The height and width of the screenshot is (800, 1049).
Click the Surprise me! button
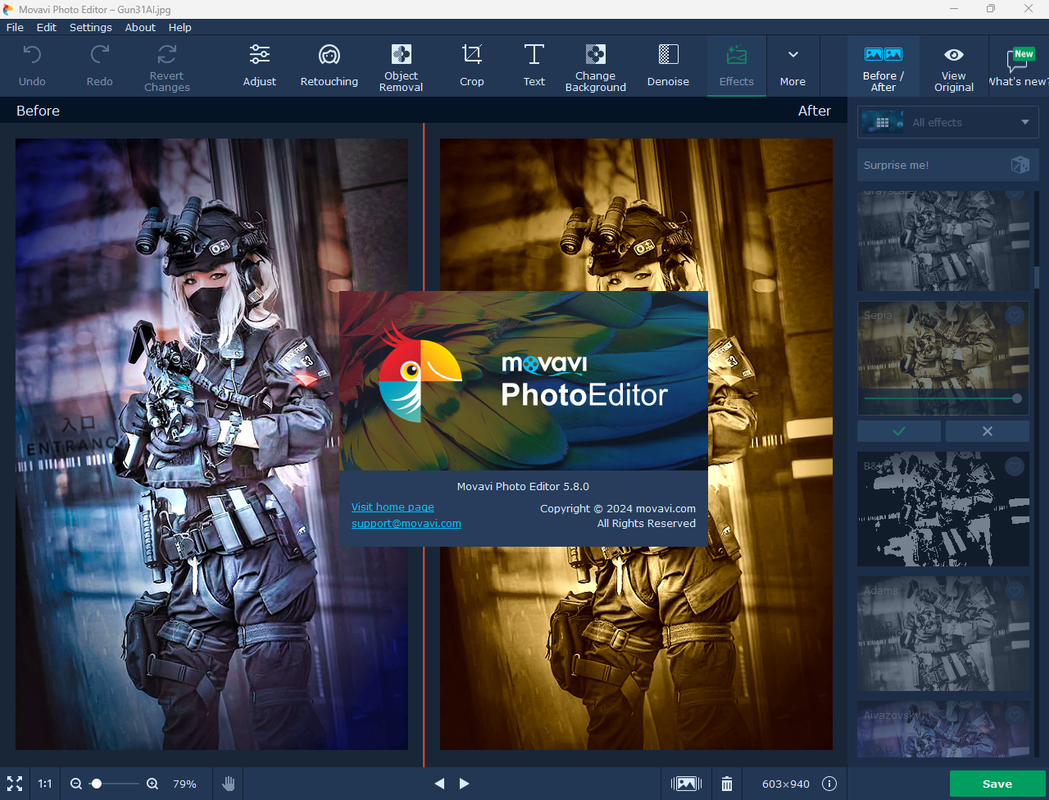947,165
